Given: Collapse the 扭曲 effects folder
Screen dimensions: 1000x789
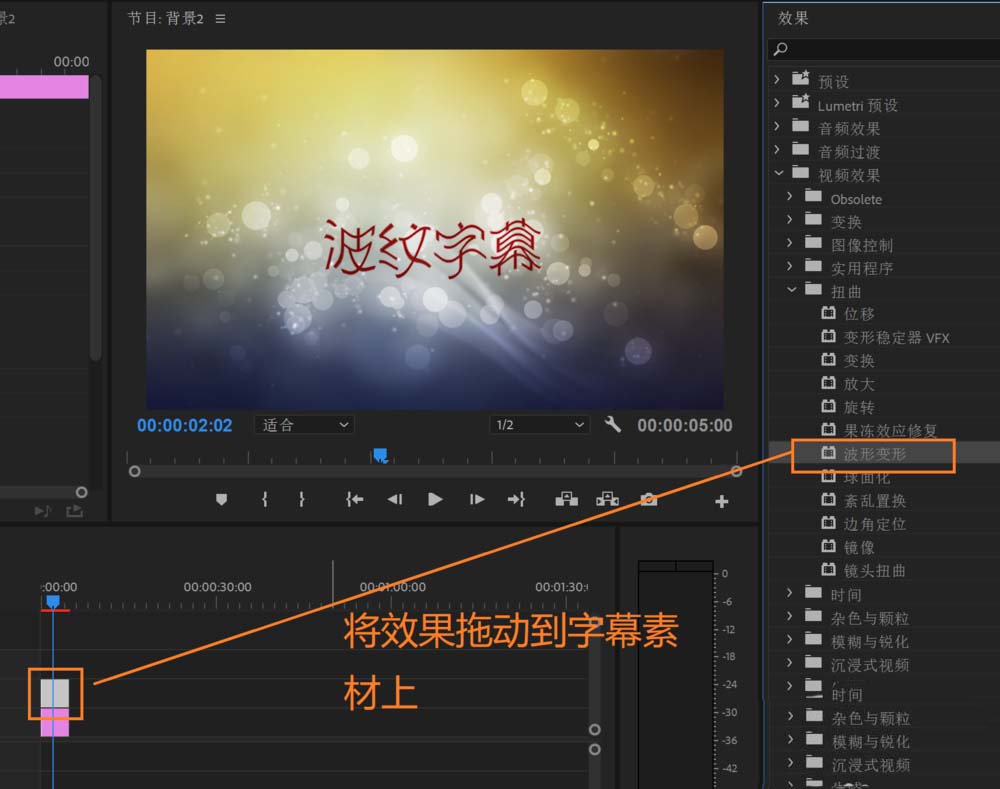Looking at the screenshot, I should click(x=791, y=291).
